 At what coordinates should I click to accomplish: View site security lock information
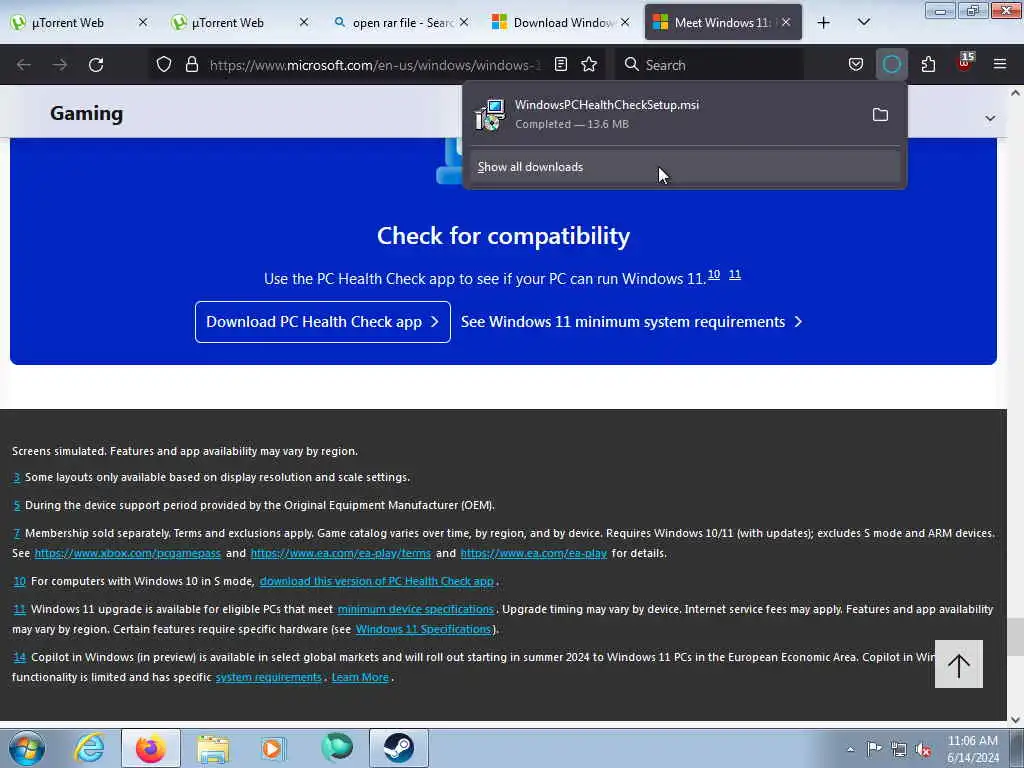(191, 64)
